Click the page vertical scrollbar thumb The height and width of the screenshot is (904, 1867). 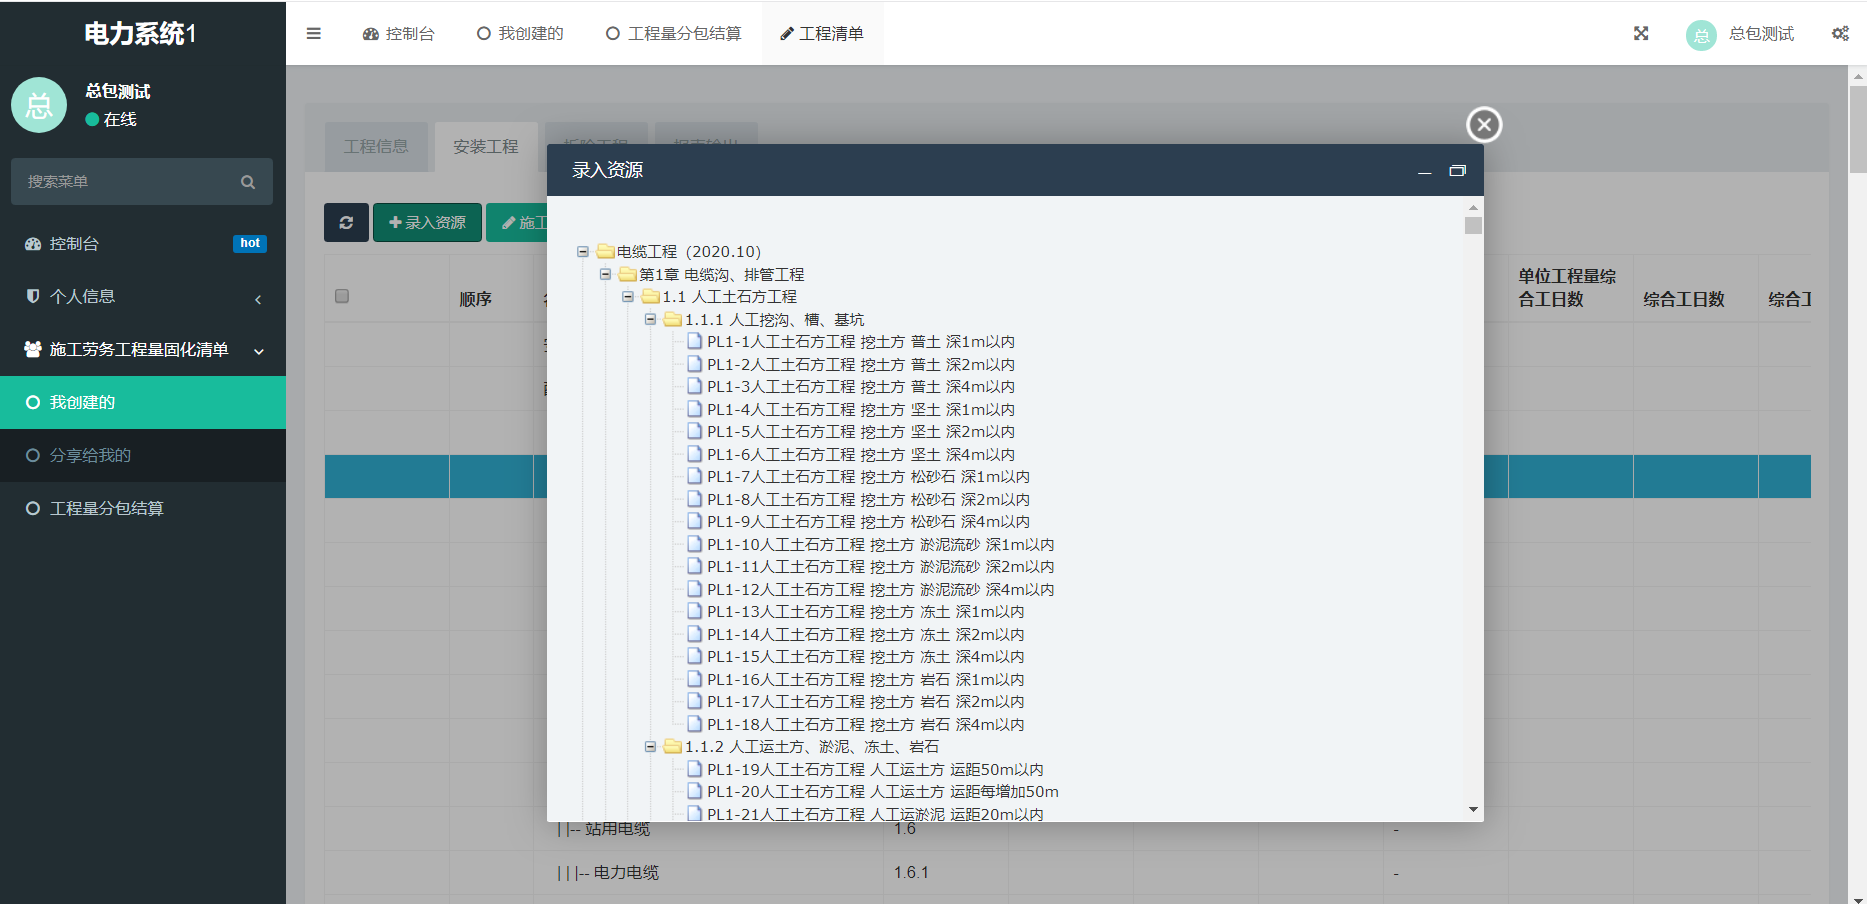[x=1858, y=129]
